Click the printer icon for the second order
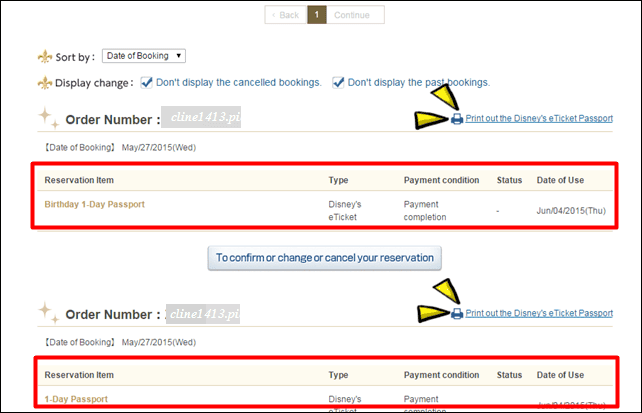The width and height of the screenshot is (642, 413). (x=457, y=314)
